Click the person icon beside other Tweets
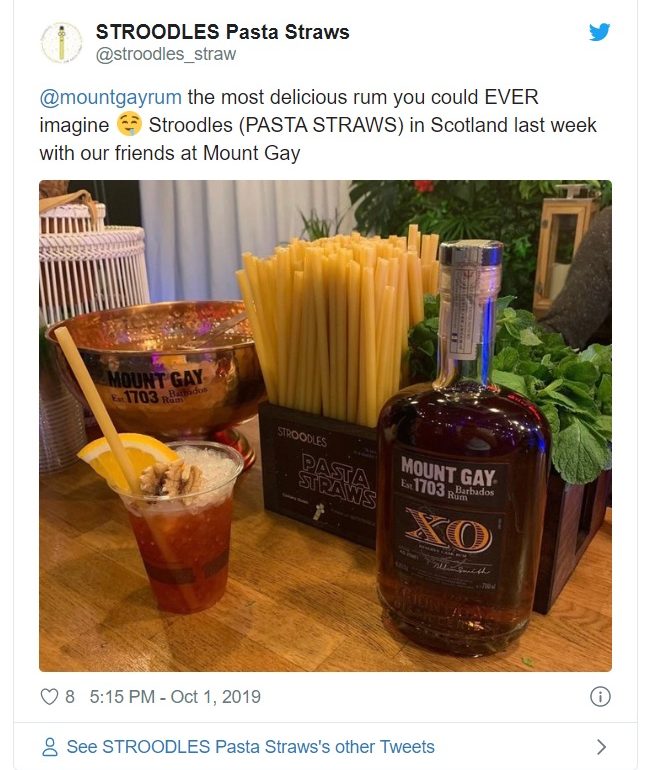This screenshot has width=656, height=770. click(x=50, y=747)
